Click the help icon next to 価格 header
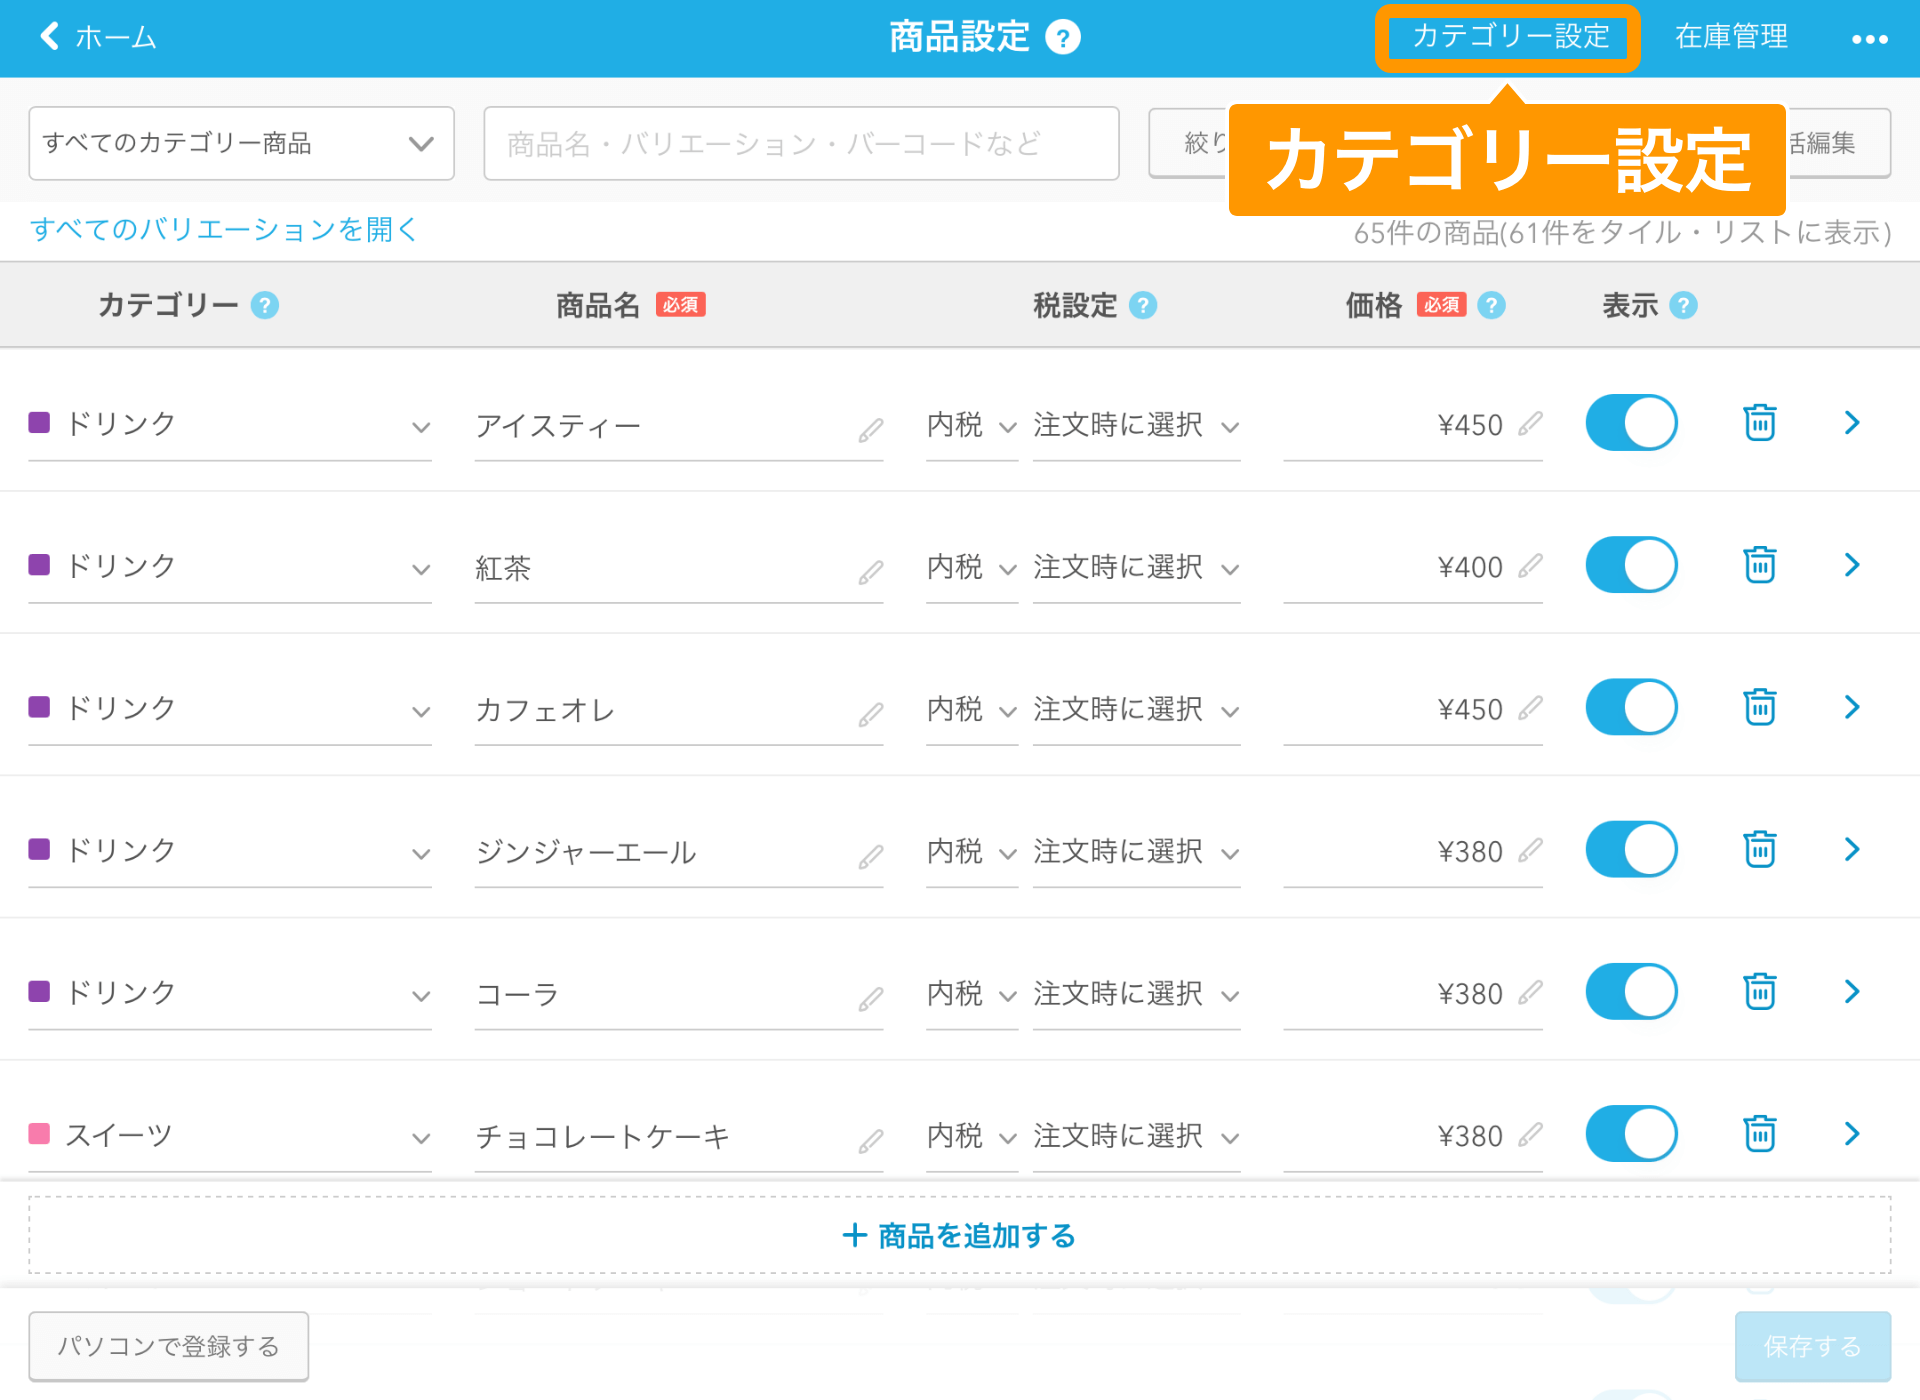 [x=1491, y=305]
